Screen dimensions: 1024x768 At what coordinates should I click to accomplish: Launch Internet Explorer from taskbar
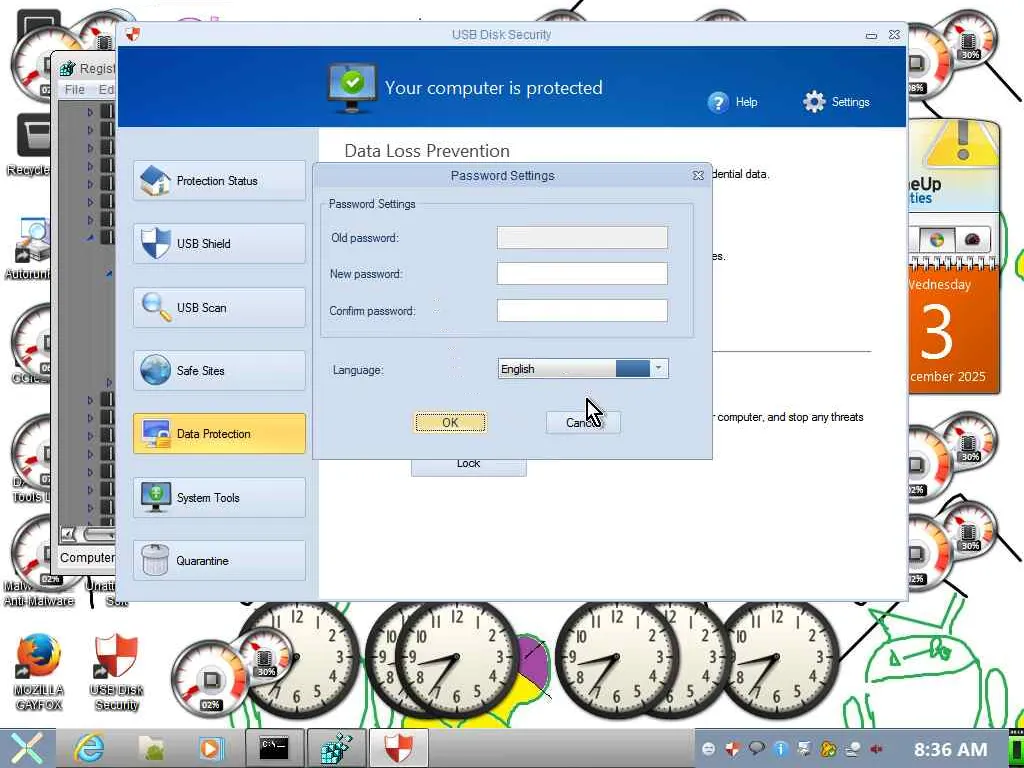coord(89,748)
